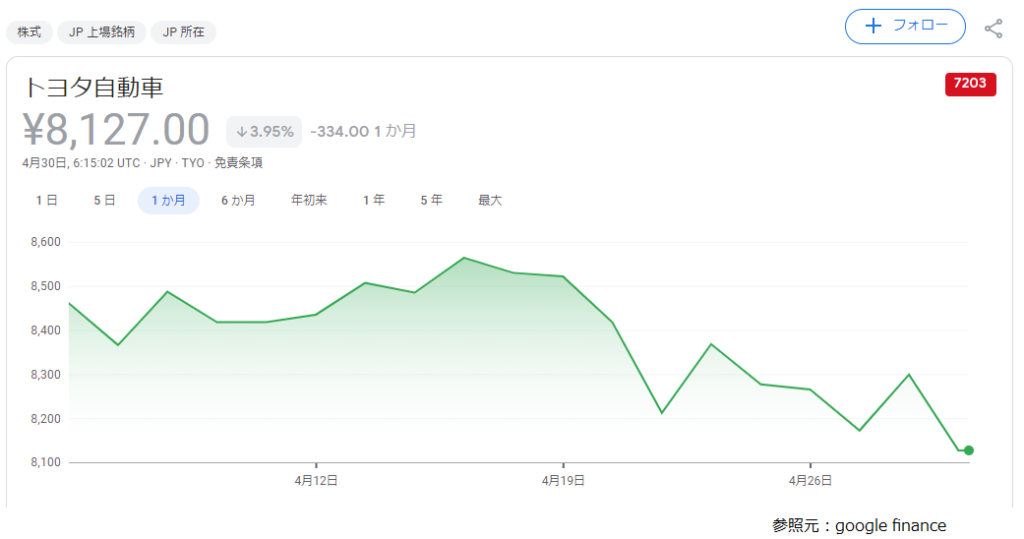The width and height of the screenshot is (1024, 539).
Task: Click the 4月19日 axis label
Action: point(563,481)
